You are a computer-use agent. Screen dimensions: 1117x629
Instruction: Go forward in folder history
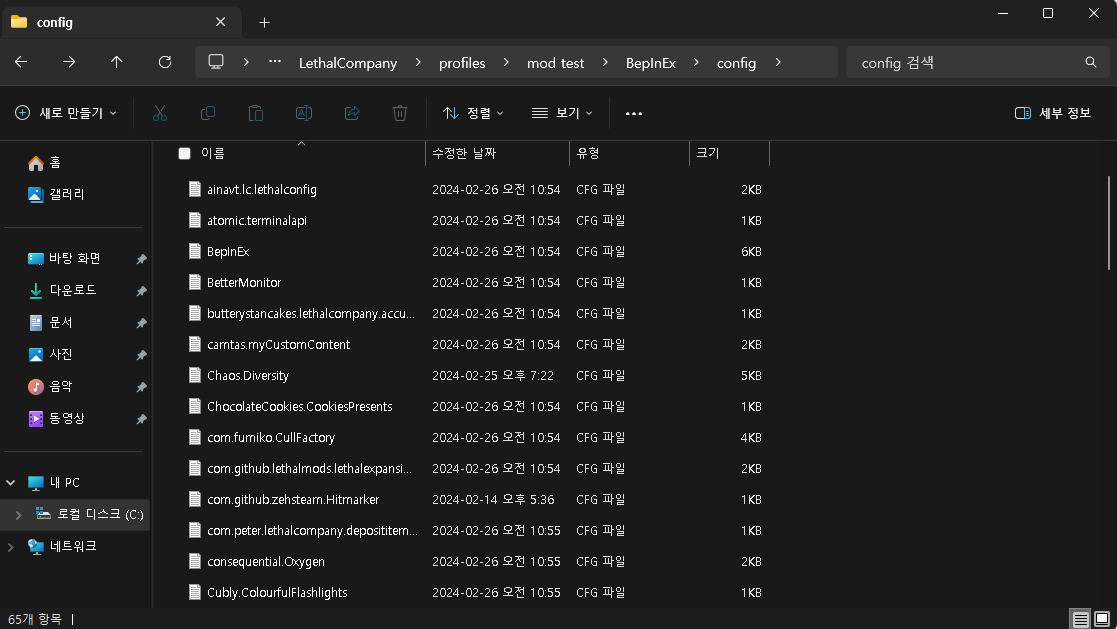(x=69, y=63)
